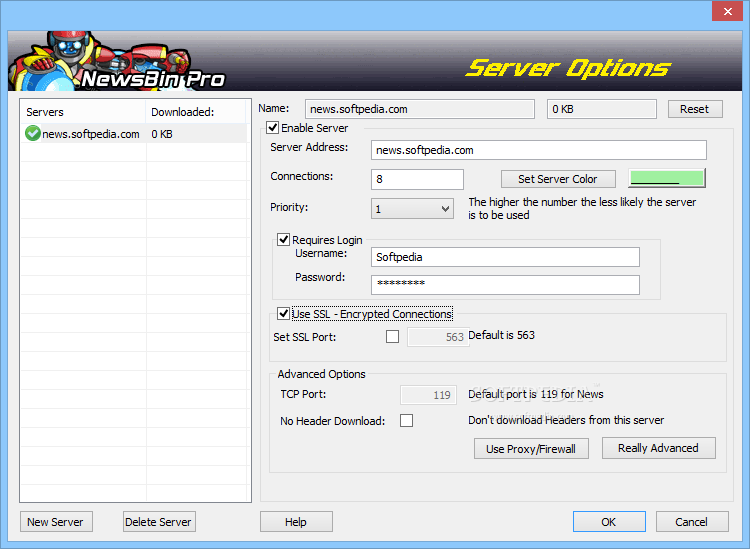Click in the Connections field showing 8
This screenshot has width=750, height=549.
click(x=417, y=179)
